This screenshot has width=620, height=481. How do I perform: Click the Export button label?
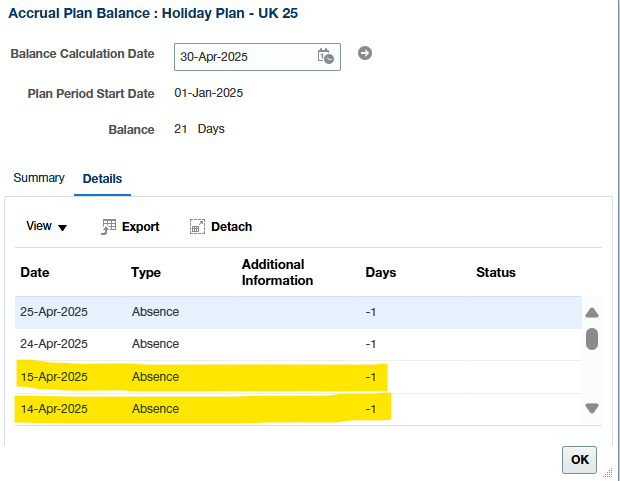point(140,227)
